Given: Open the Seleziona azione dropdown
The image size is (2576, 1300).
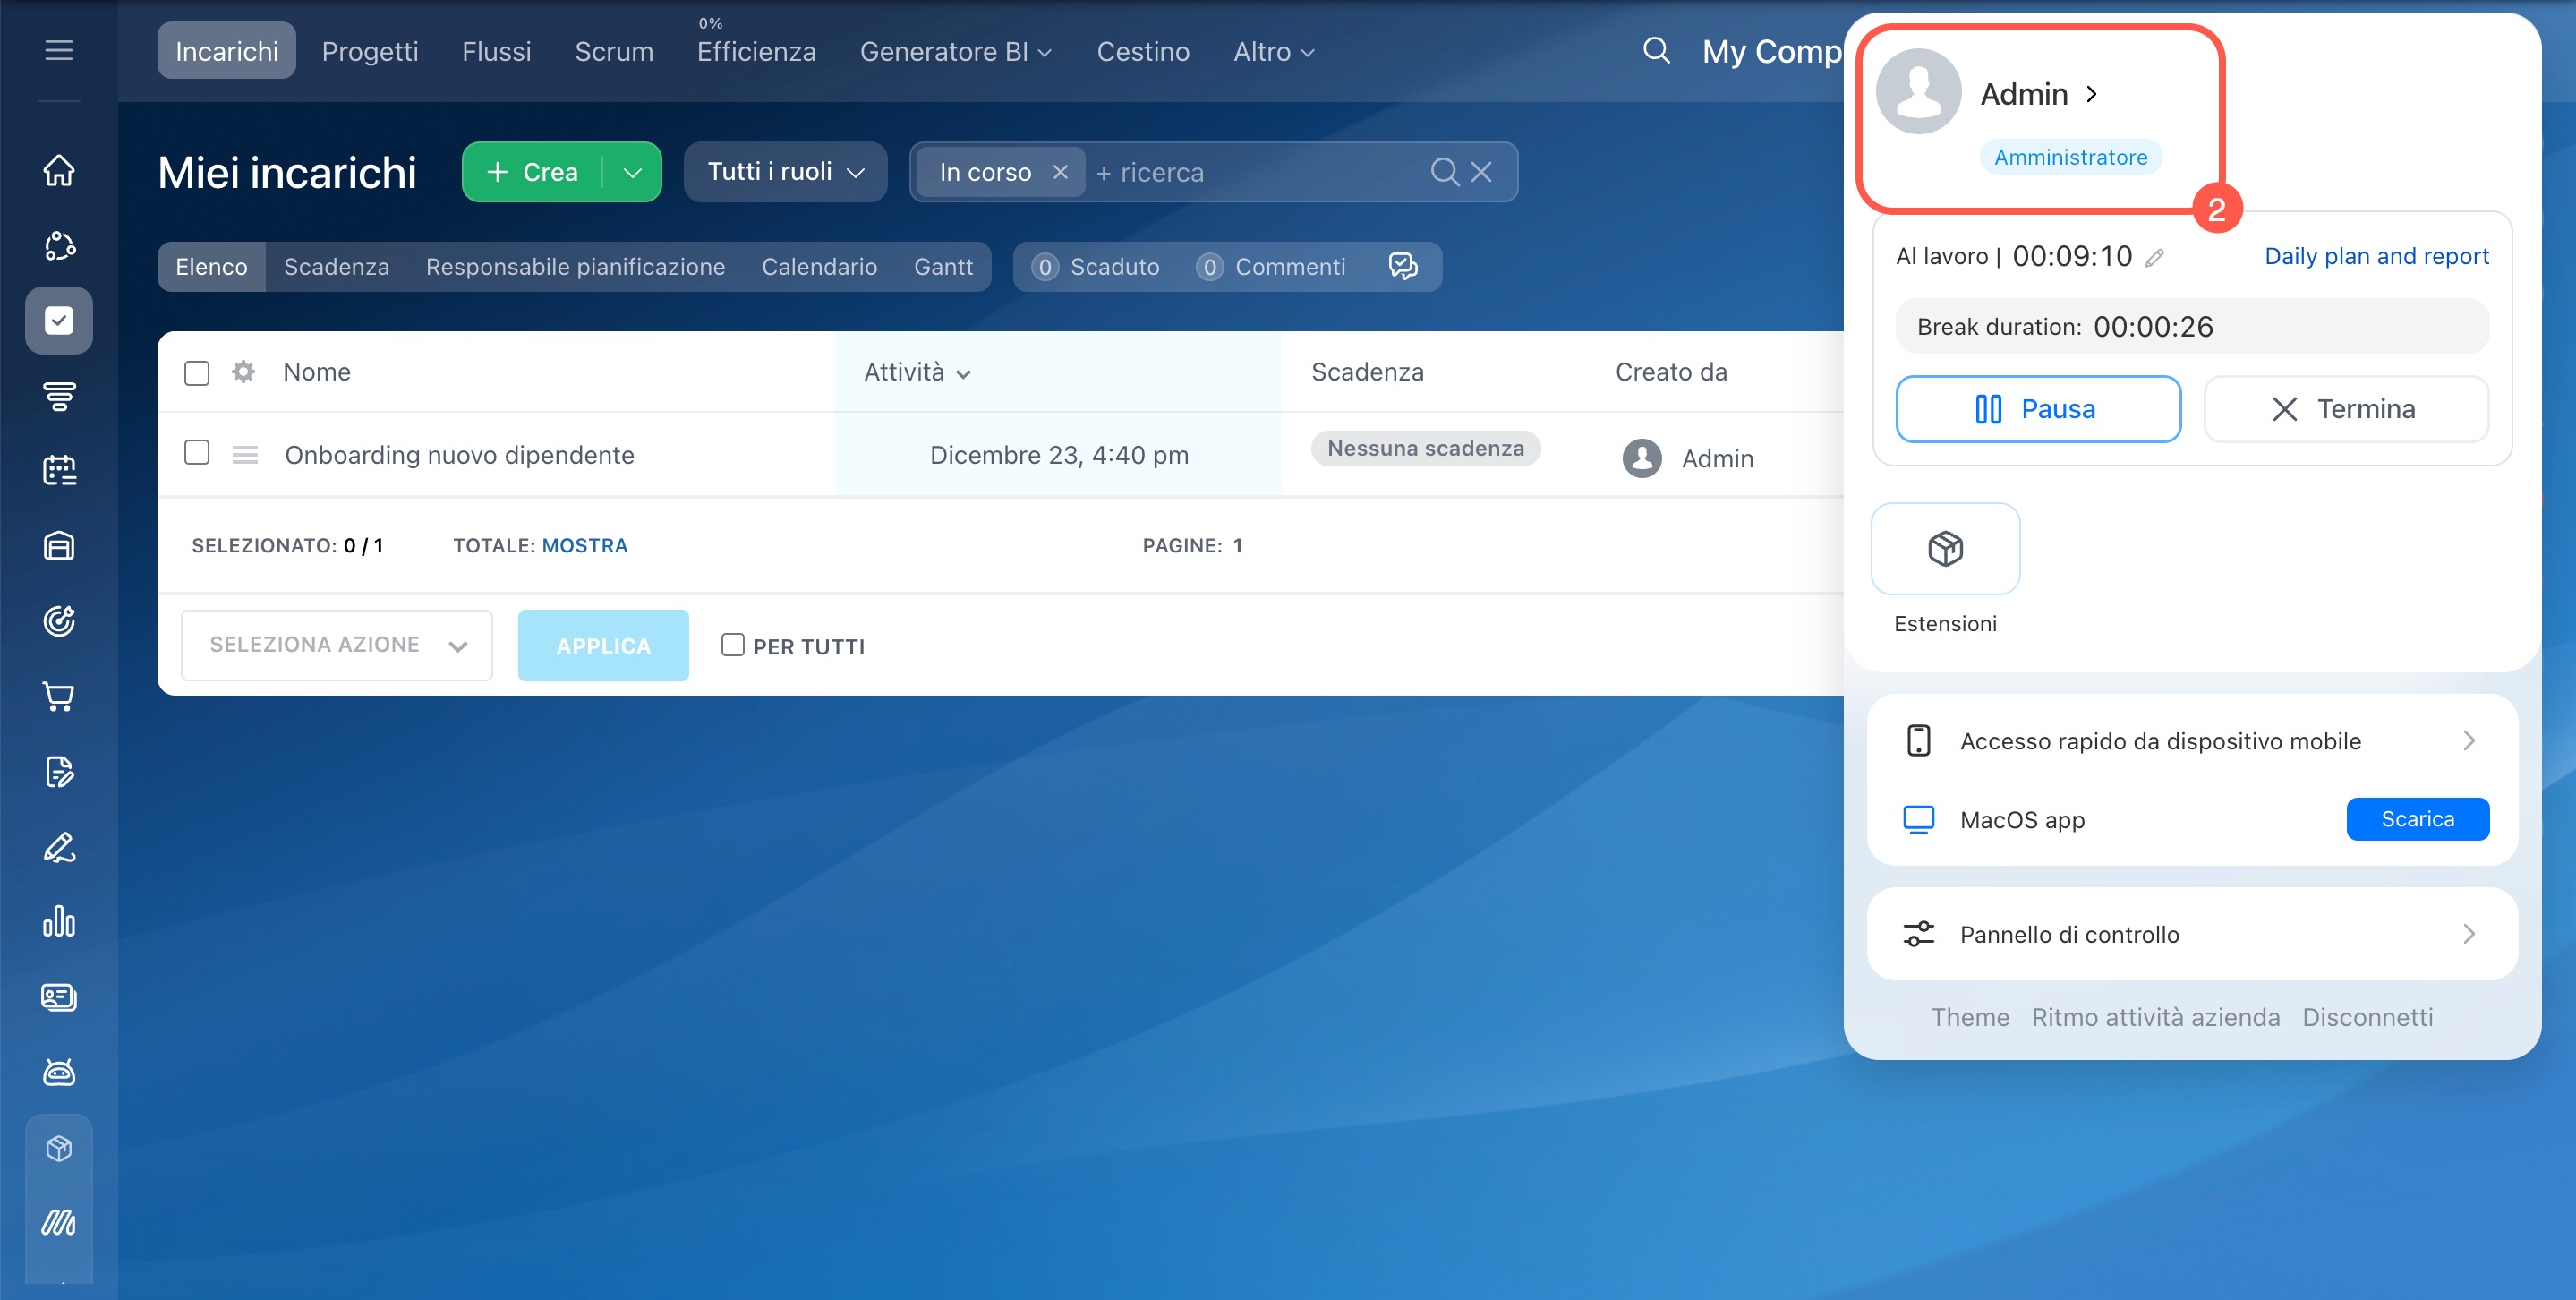Looking at the screenshot, I should (x=336, y=645).
